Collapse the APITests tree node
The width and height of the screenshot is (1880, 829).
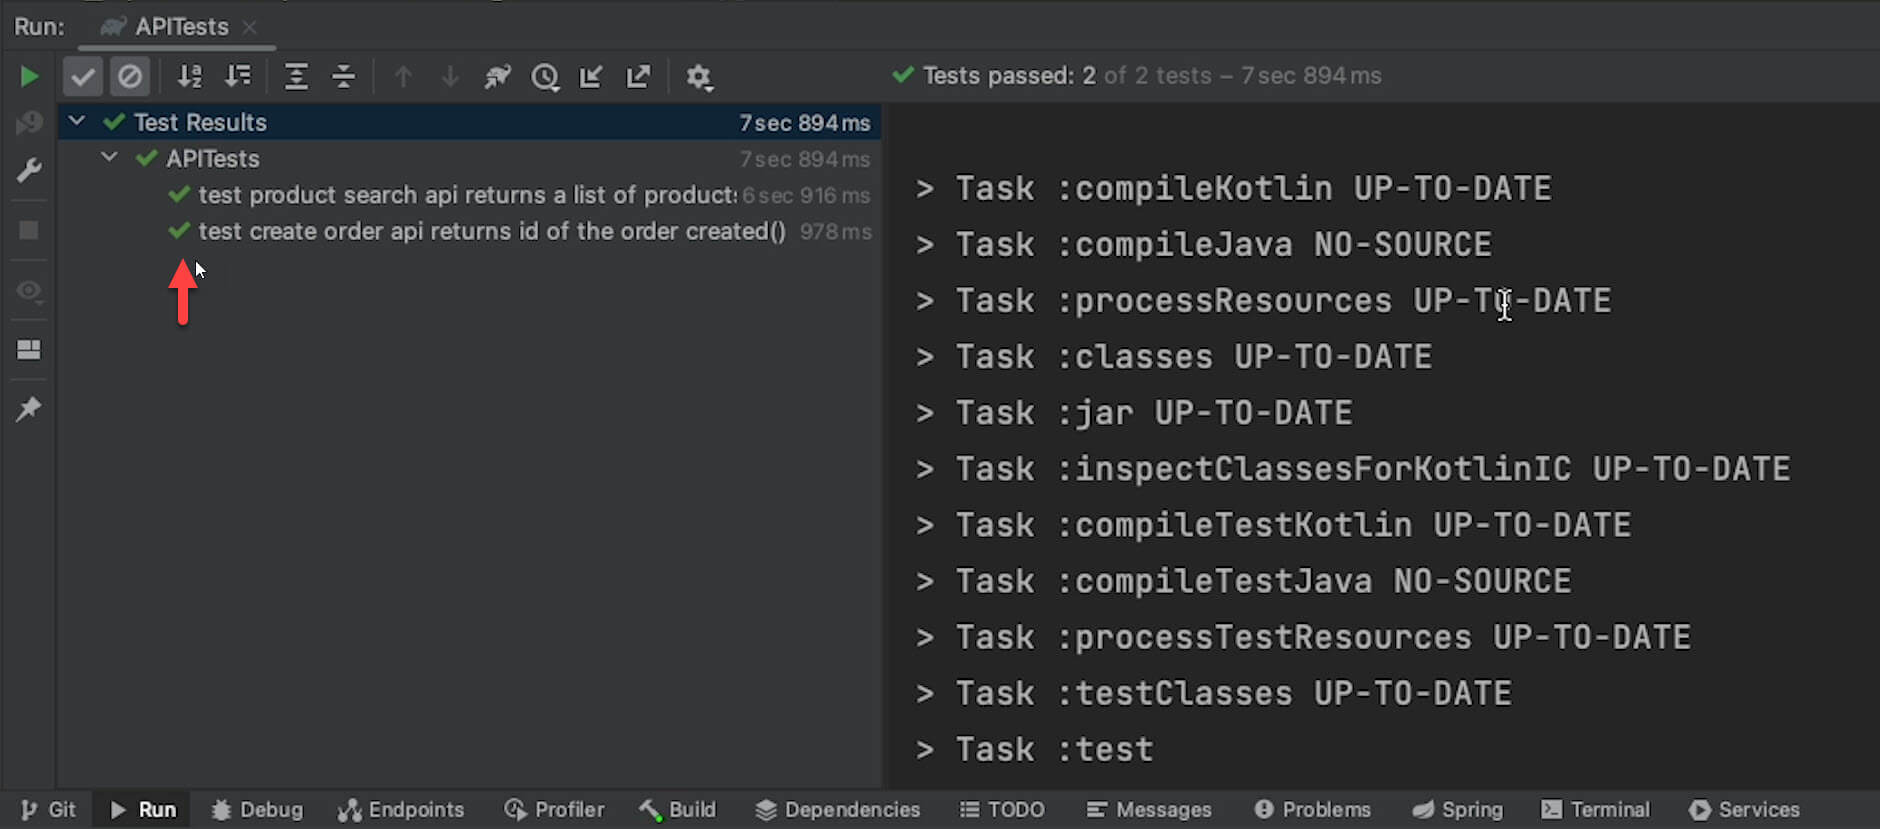[110, 158]
